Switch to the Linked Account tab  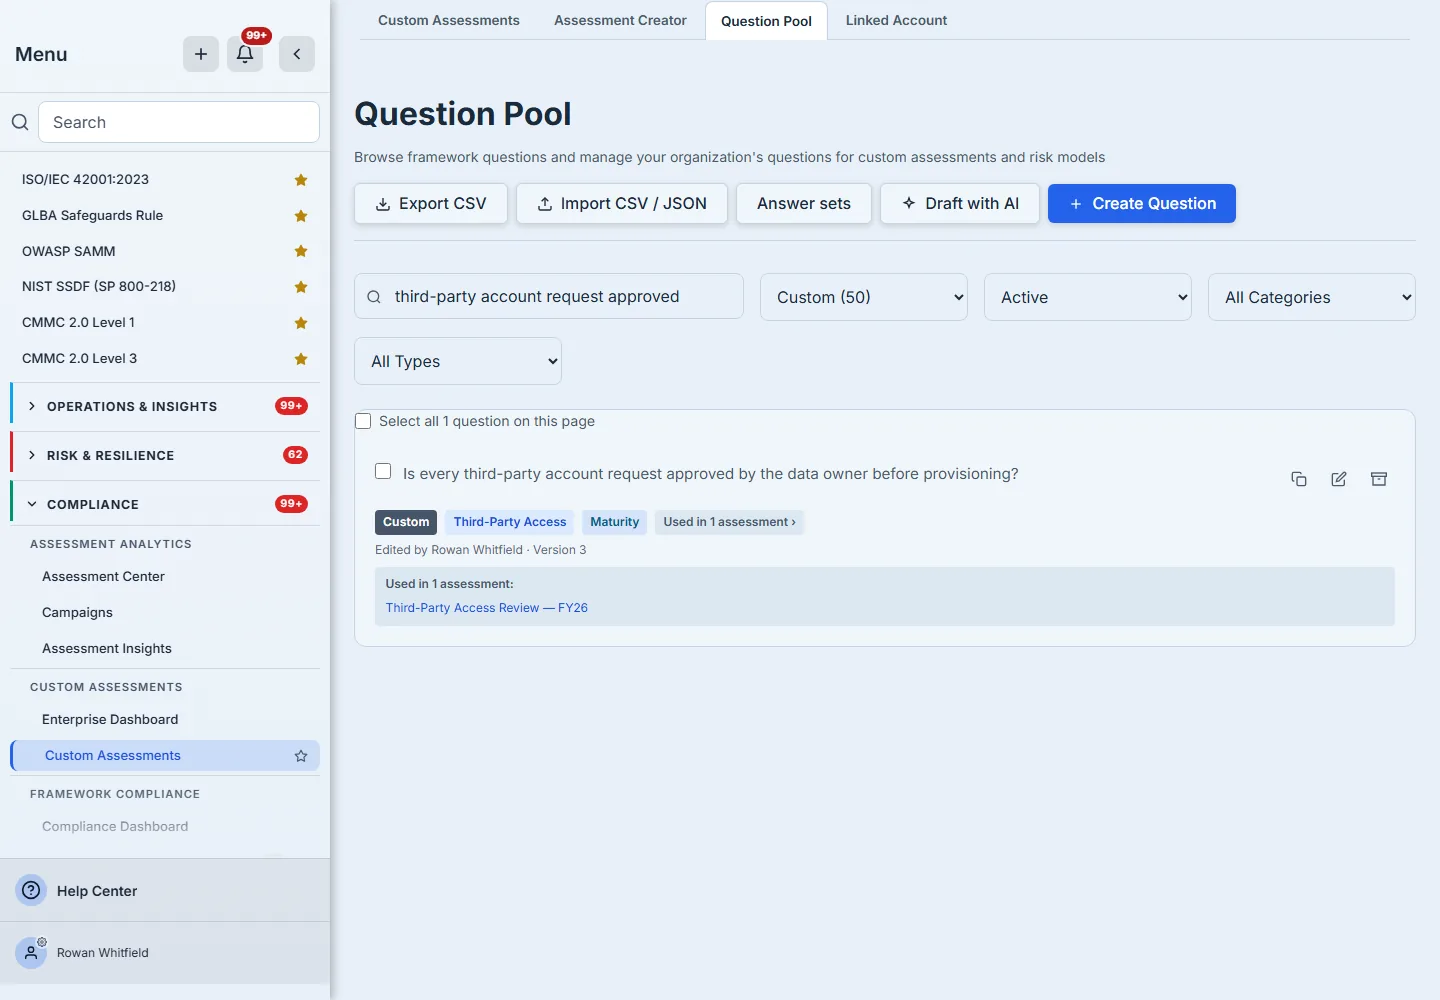[896, 20]
